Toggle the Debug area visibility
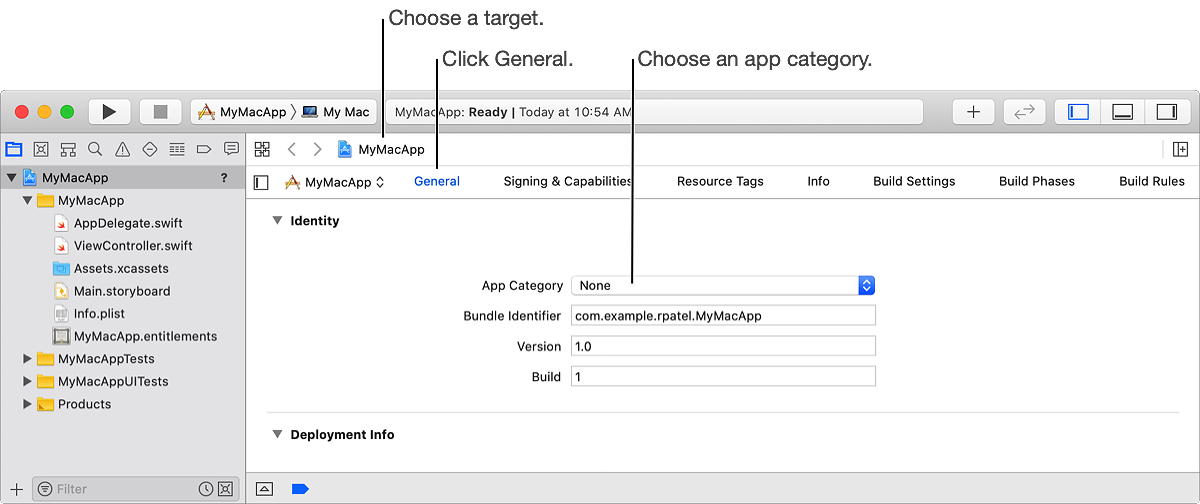This screenshot has height=504, width=1200. 1122,112
